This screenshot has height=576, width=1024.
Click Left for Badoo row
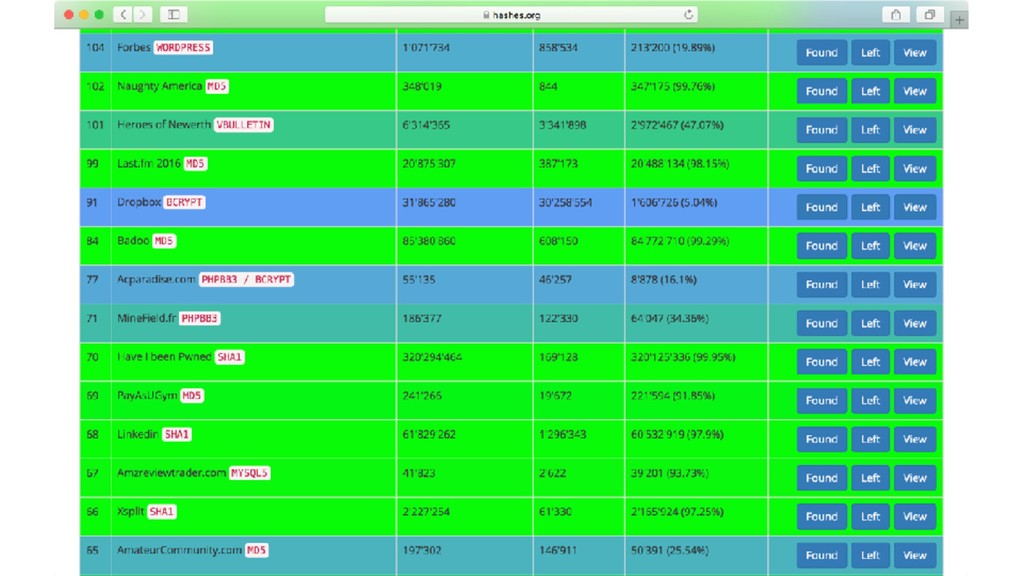870,246
